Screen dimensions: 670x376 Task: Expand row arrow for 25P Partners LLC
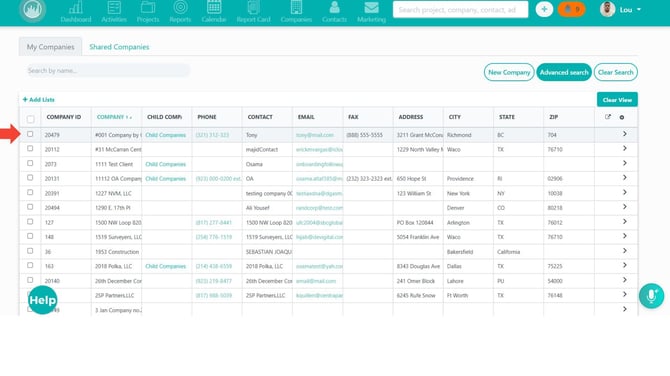coord(625,294)
